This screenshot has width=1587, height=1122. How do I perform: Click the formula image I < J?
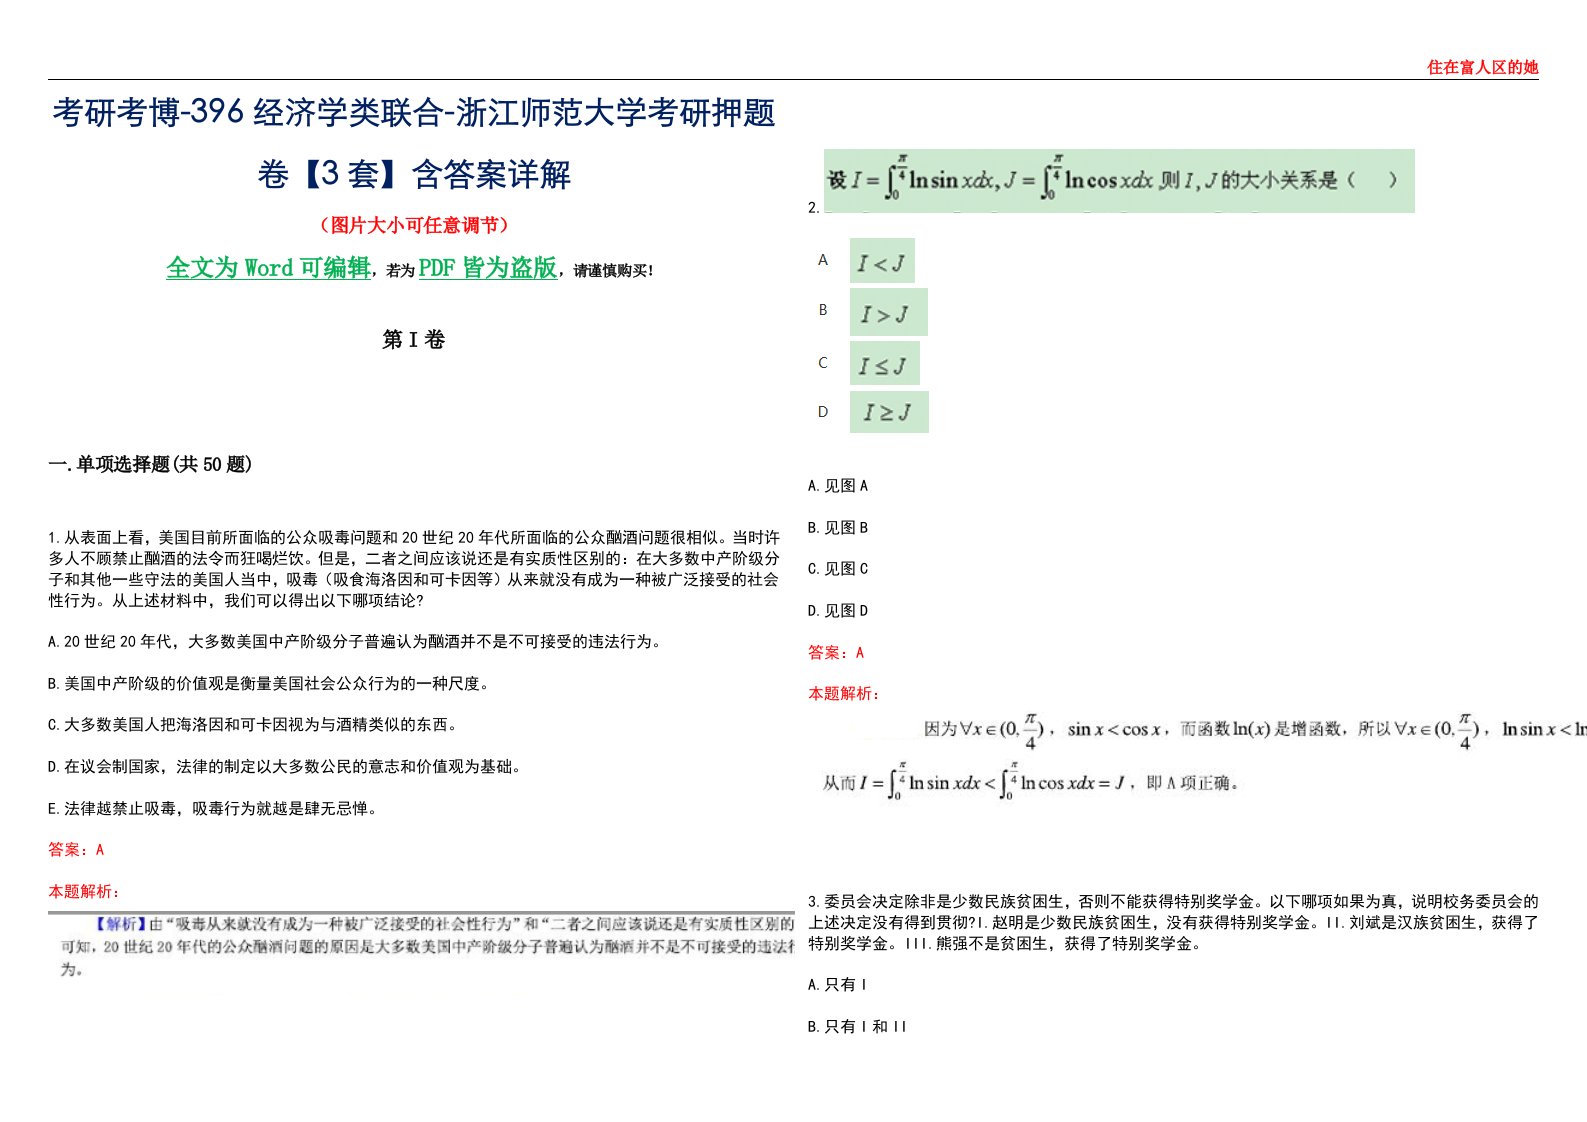coord(882,262)
